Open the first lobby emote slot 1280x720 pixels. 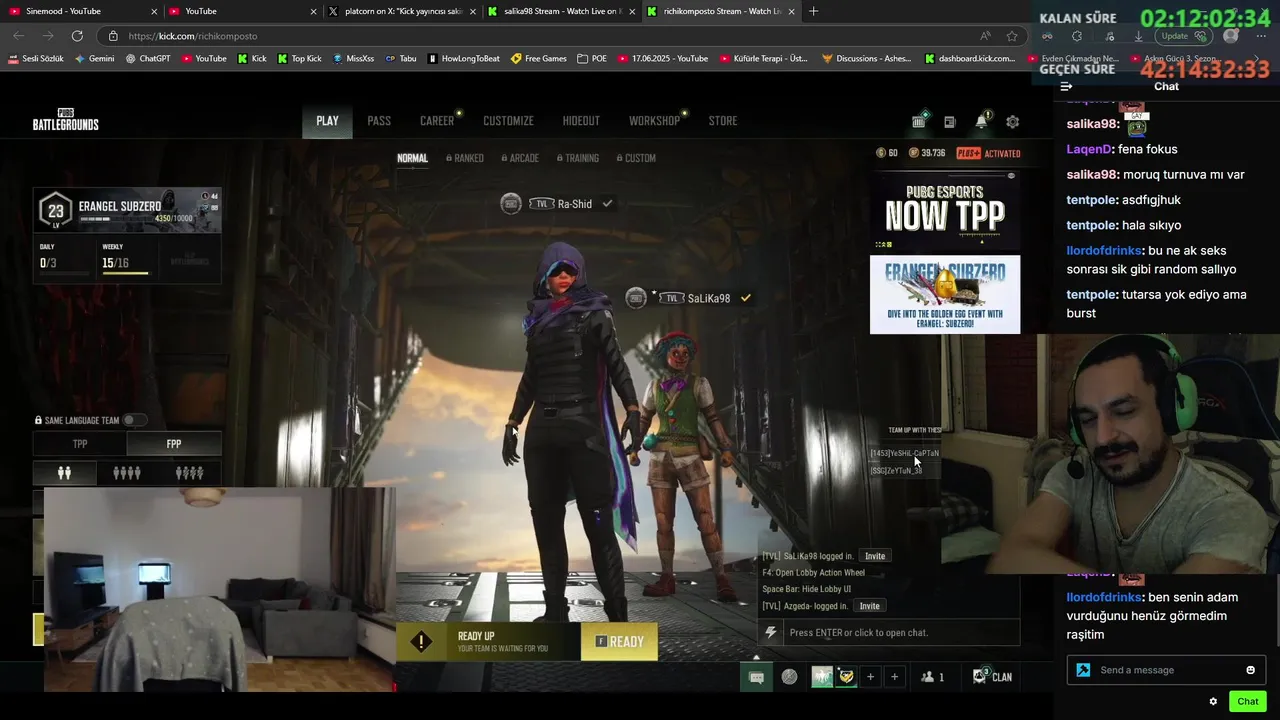pyautogui.click(x=822, y=677)
